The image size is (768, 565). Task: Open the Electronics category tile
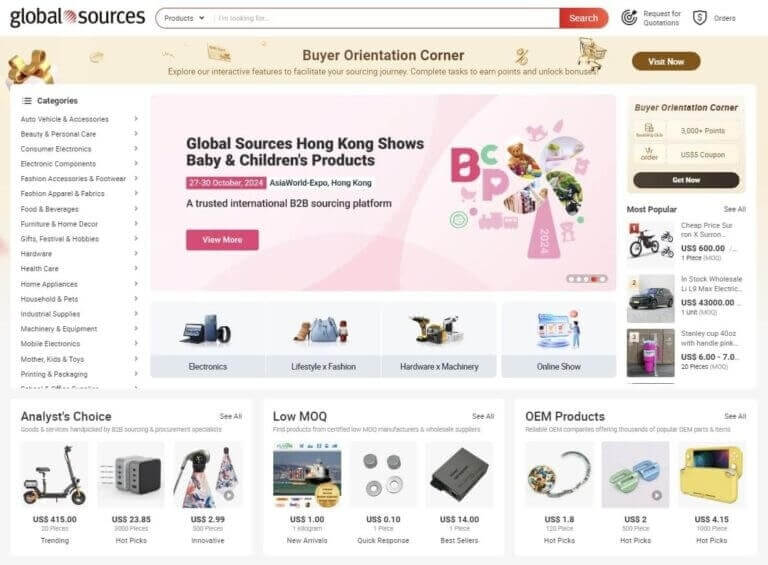point(208,340)
